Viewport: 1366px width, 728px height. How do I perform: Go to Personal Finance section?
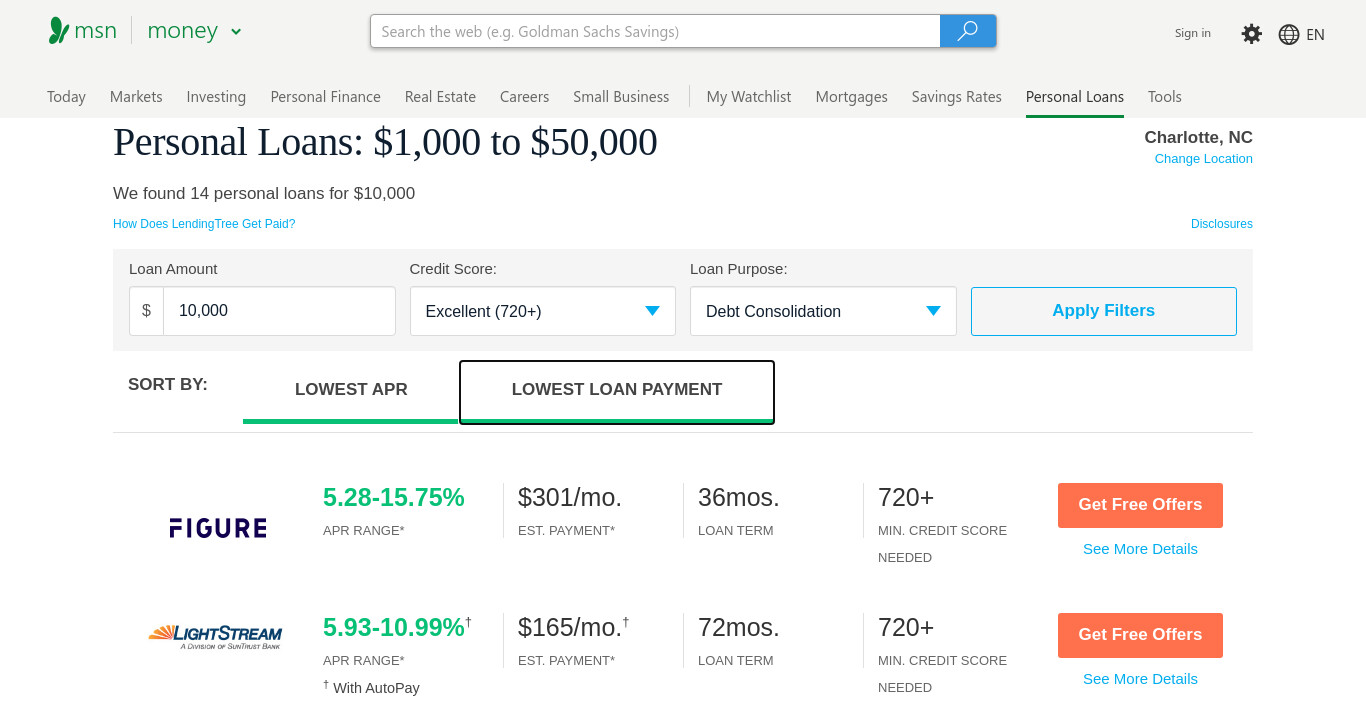(x=325, y=97)
